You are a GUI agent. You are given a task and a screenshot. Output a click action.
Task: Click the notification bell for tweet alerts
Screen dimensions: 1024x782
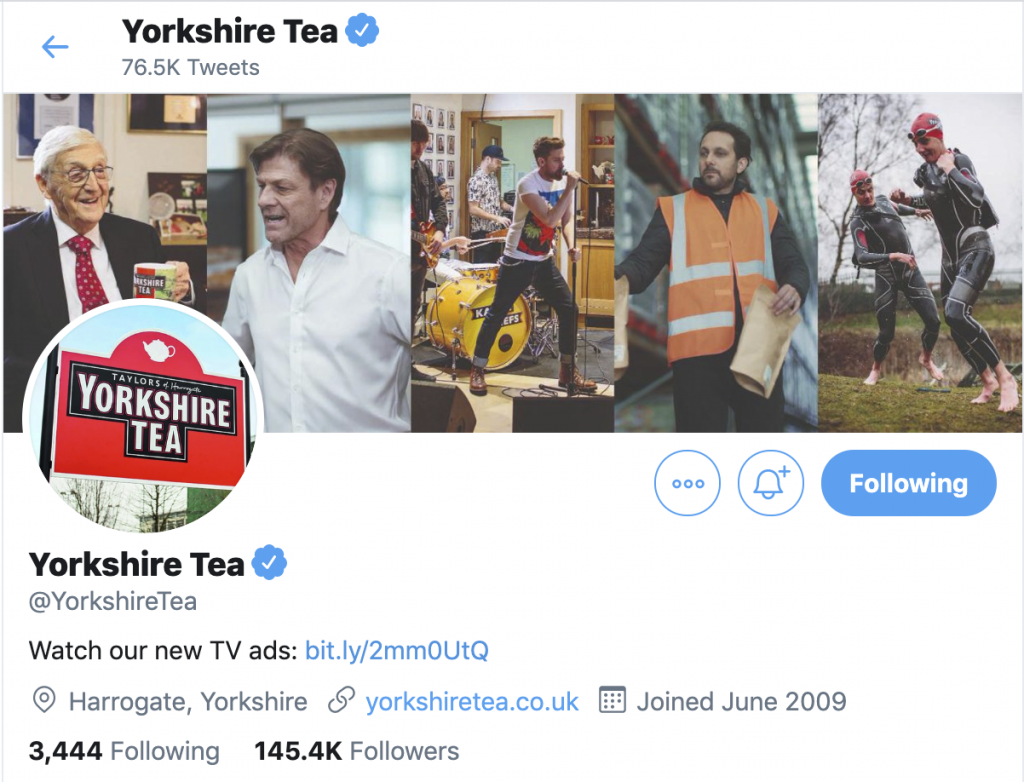(770, 483)
